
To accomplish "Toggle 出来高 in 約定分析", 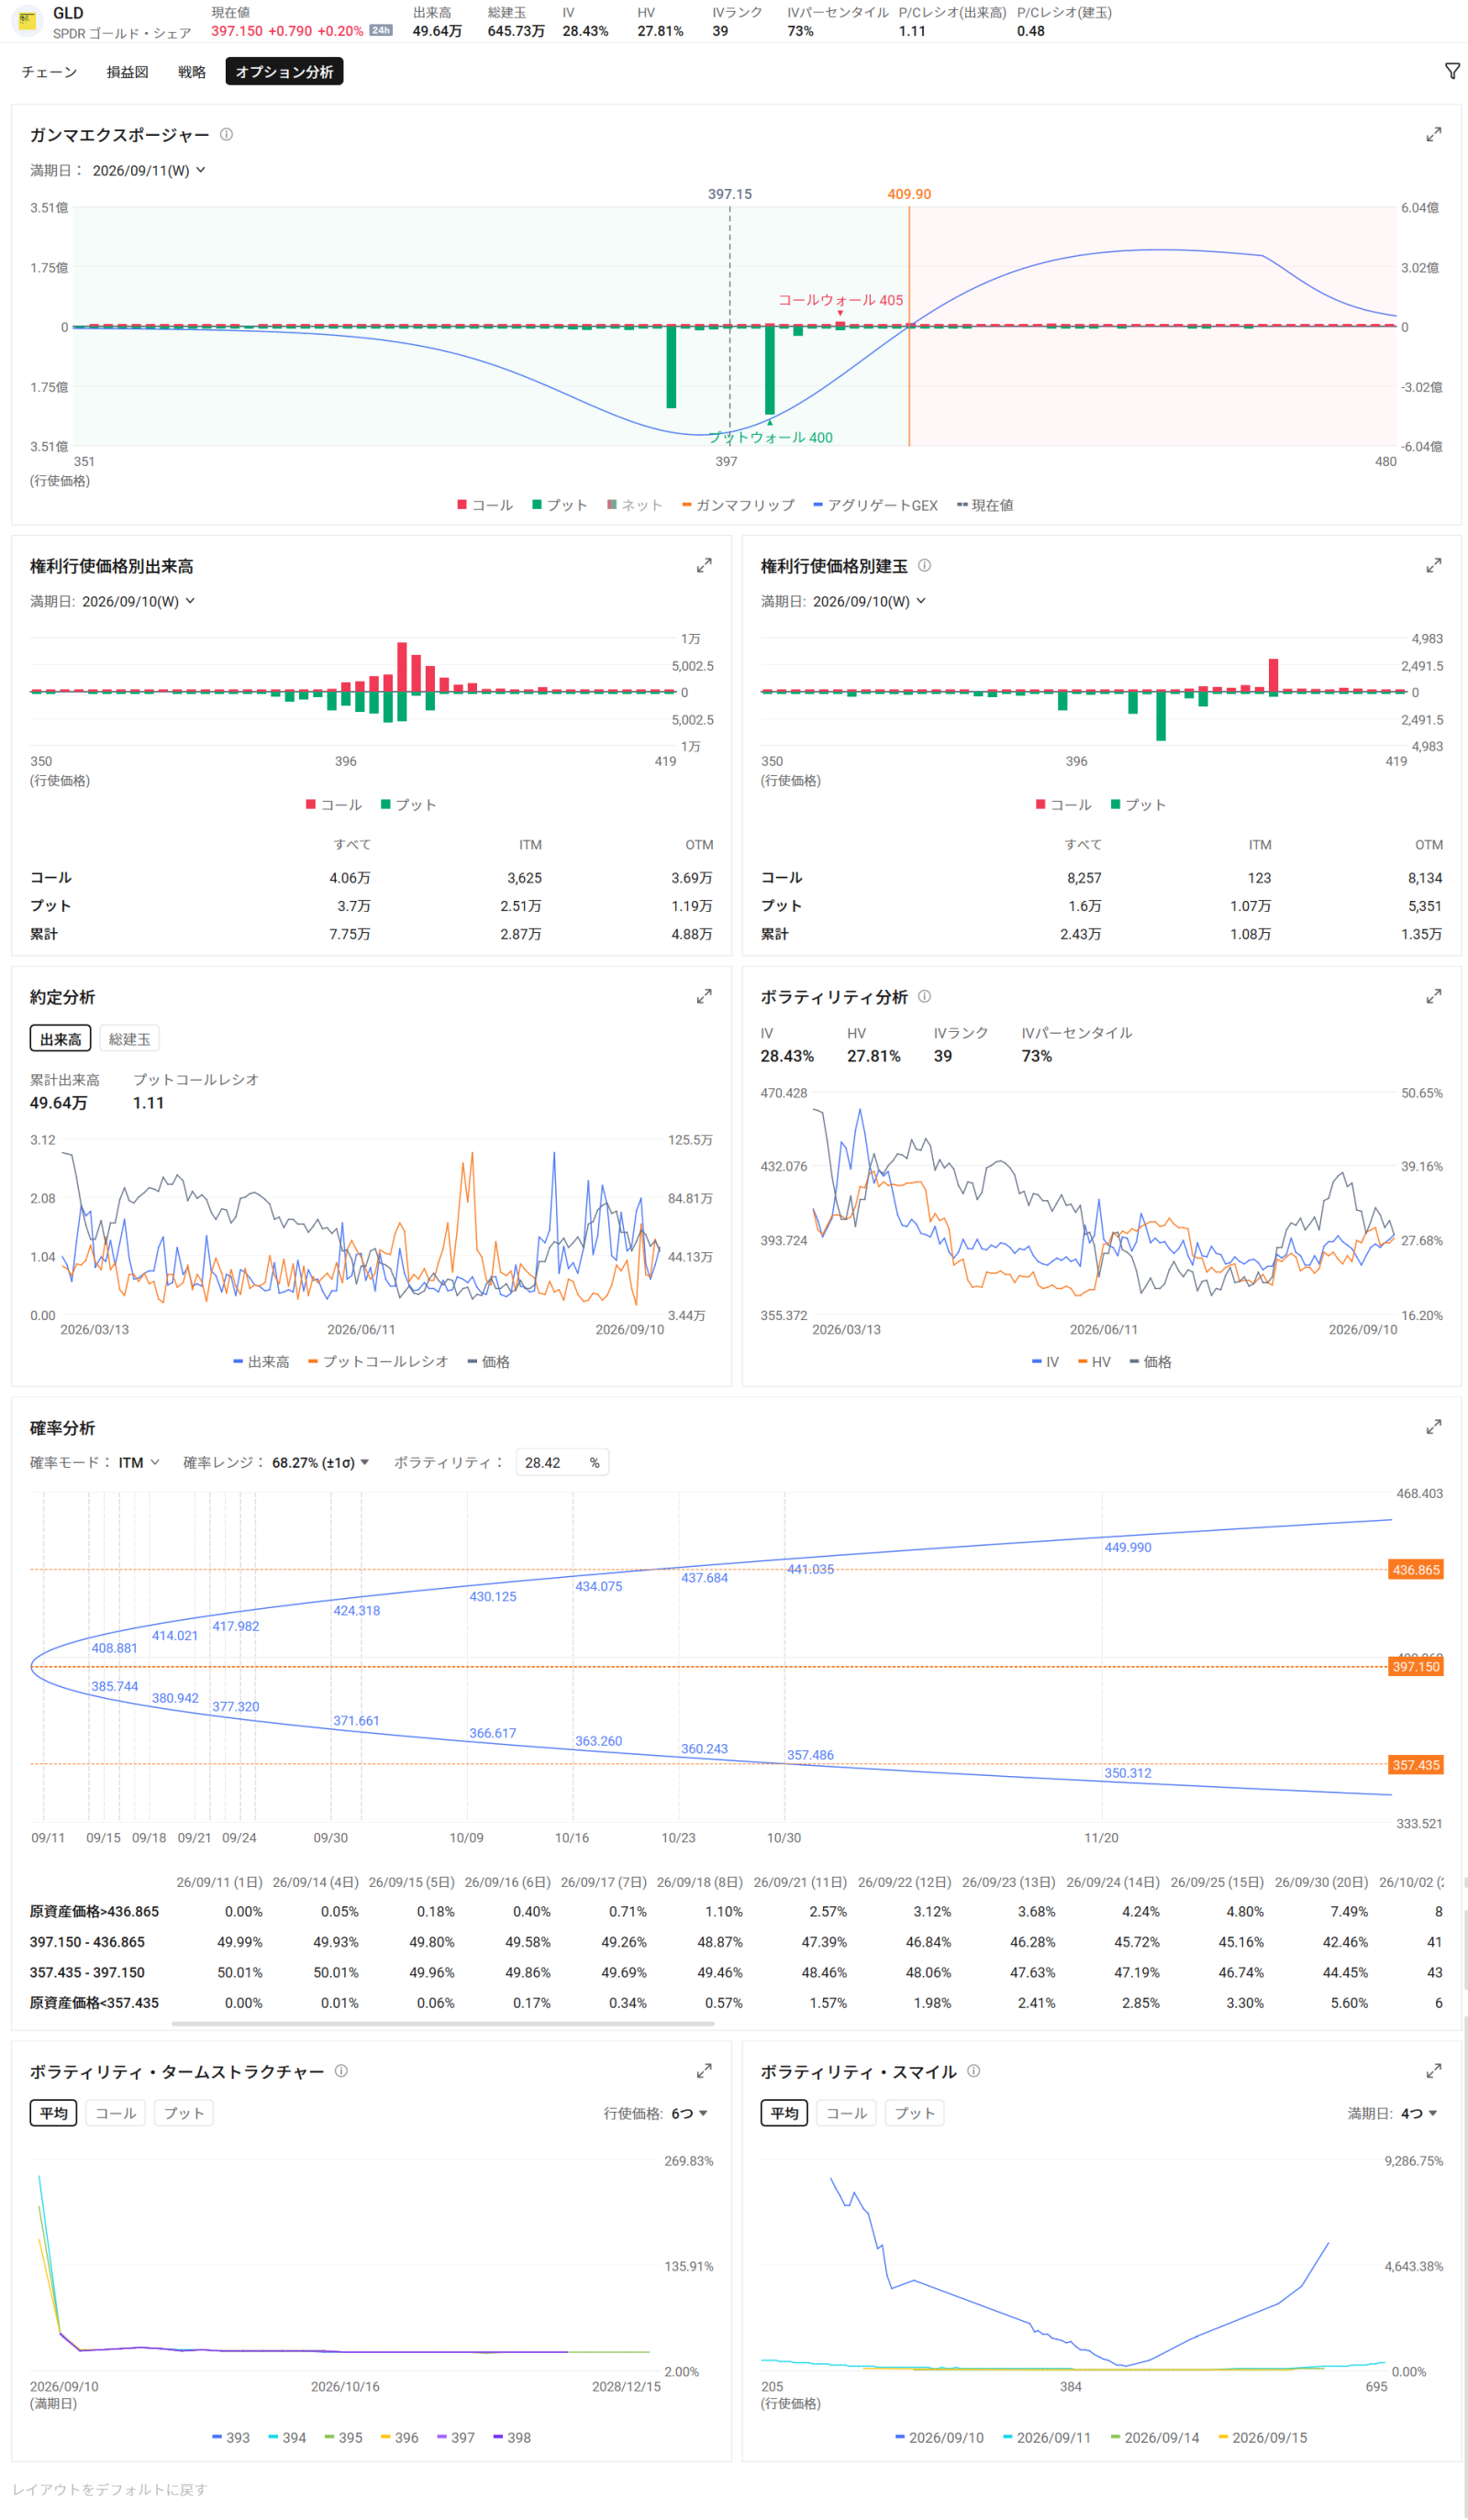I will [60, 1039].
